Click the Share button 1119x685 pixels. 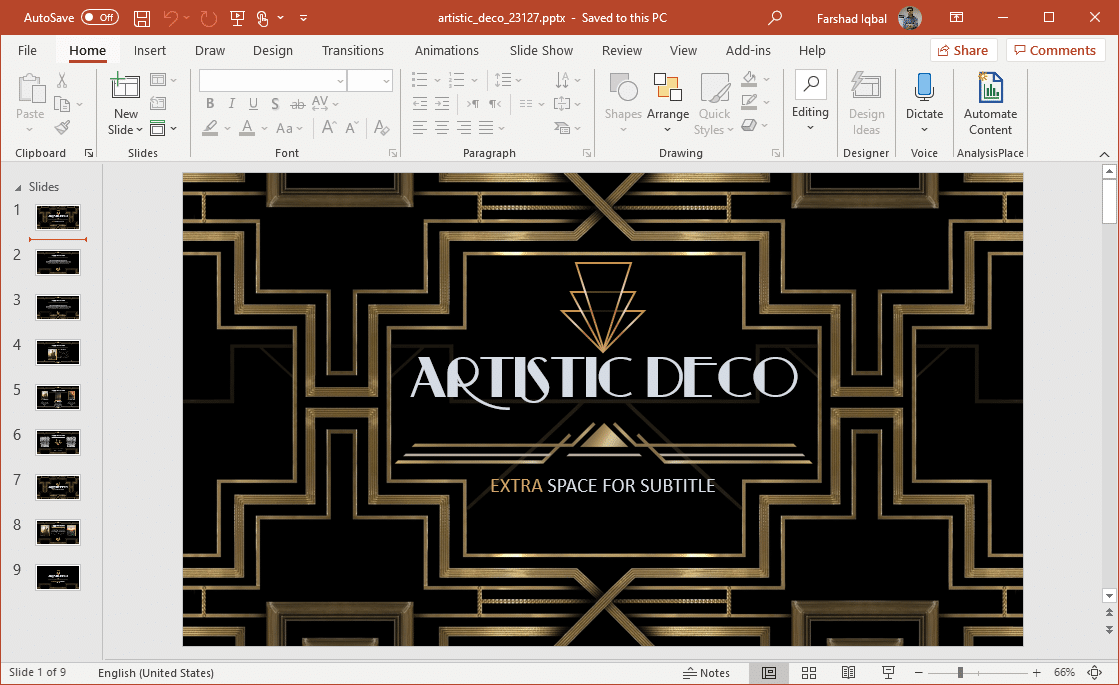(x=961, y=50)
